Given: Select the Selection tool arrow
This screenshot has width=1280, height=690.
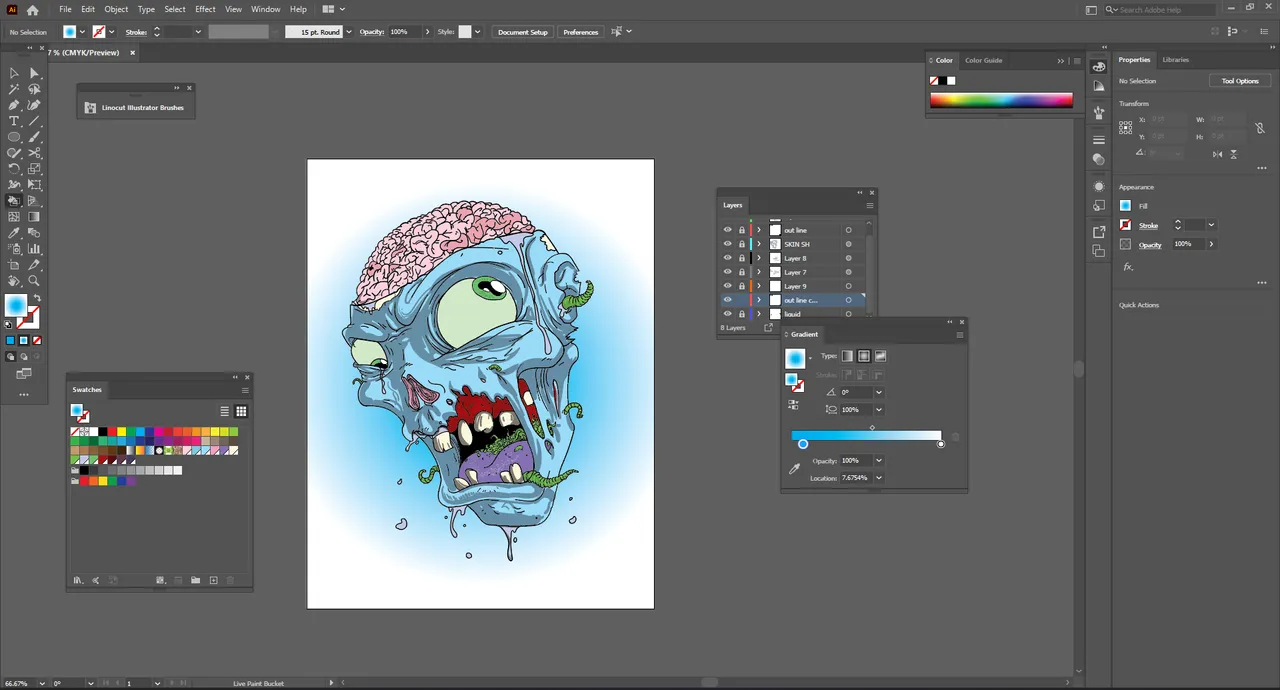Looking at the screenshot, I should [x=14, y=73].
